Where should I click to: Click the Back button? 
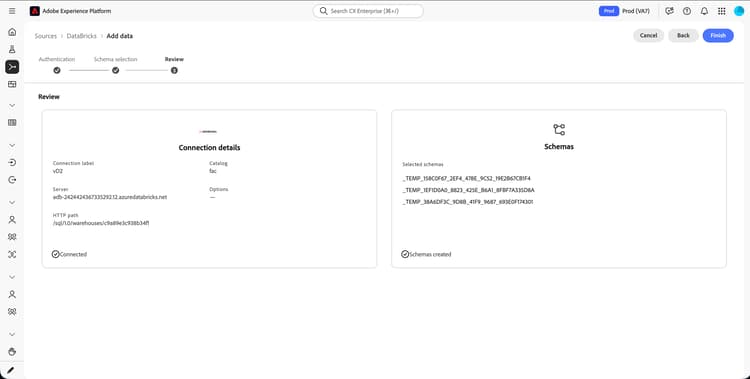pyautogui.click(x=683, y=35)
